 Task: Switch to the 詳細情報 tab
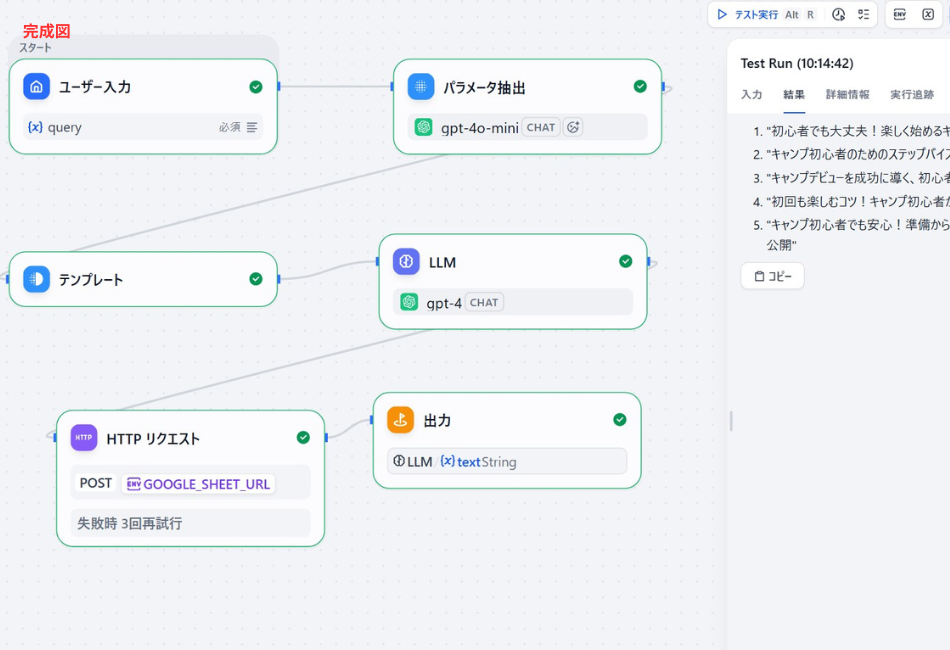point(847,95)
